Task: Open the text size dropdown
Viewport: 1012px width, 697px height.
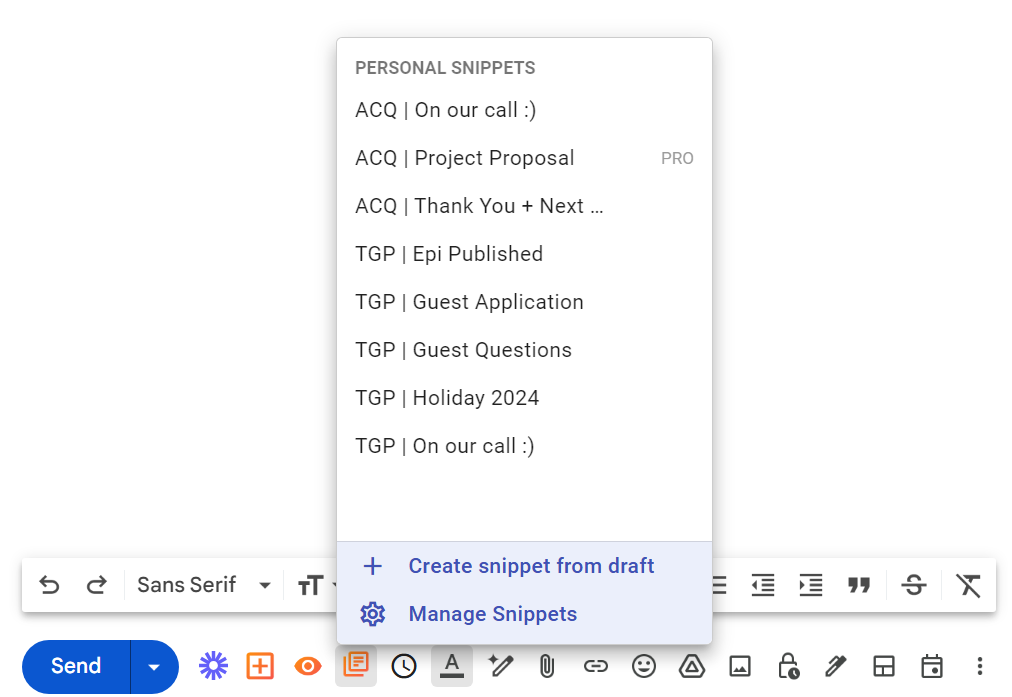Action: (316, 585)
